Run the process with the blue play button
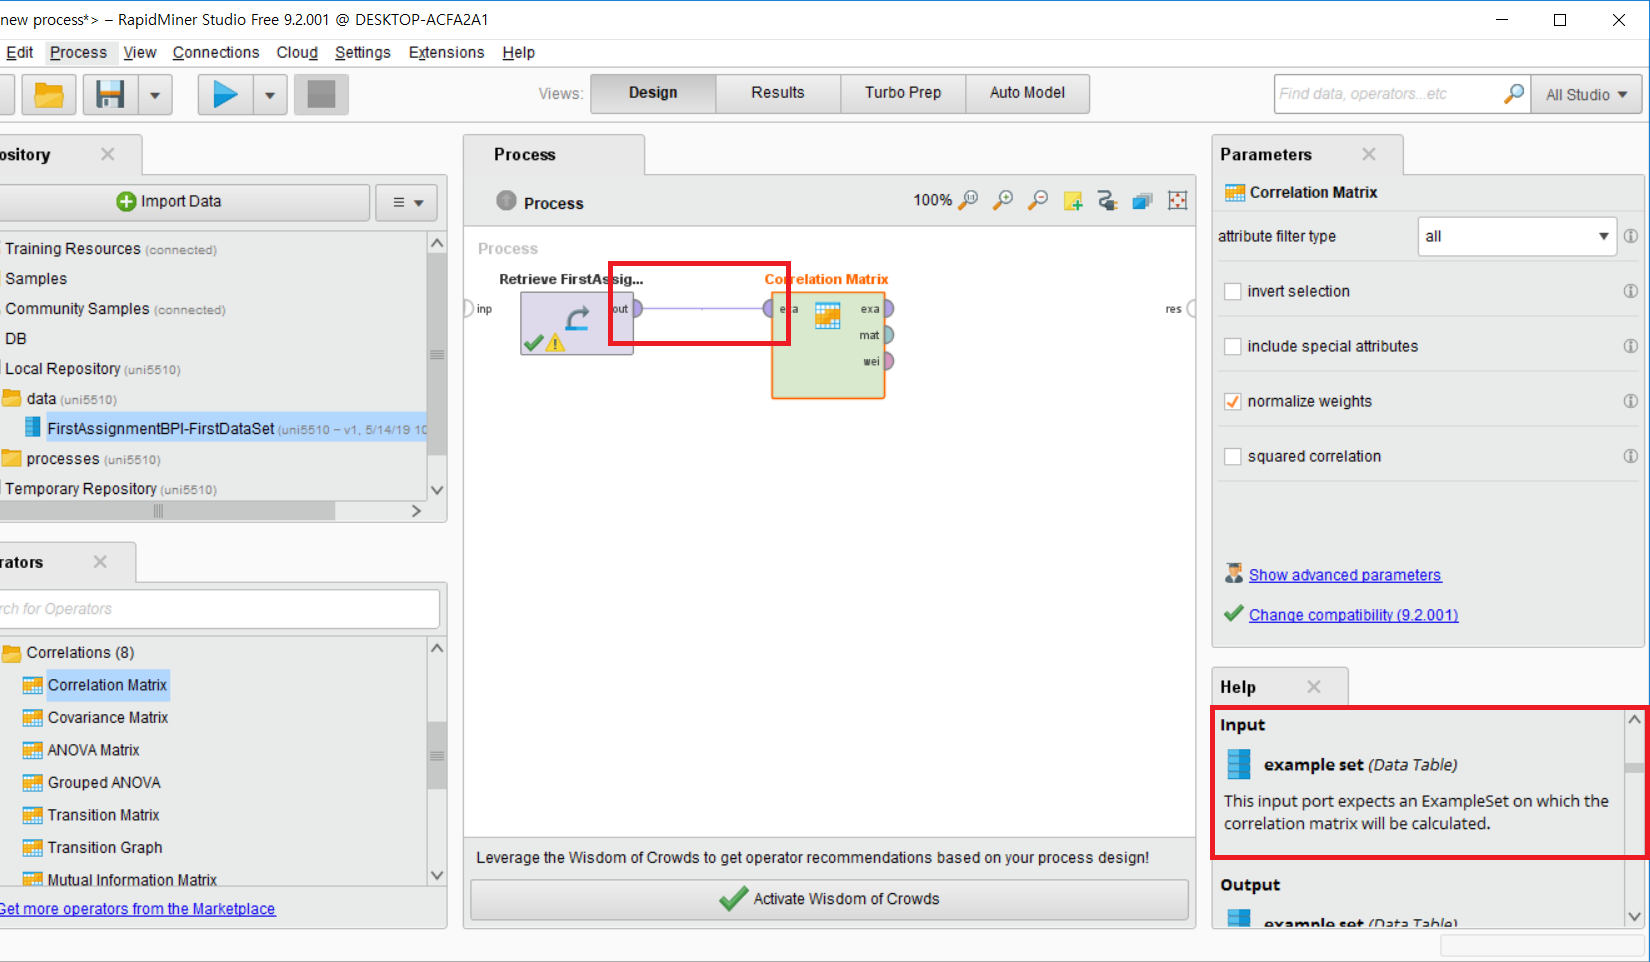 [225, 95]
